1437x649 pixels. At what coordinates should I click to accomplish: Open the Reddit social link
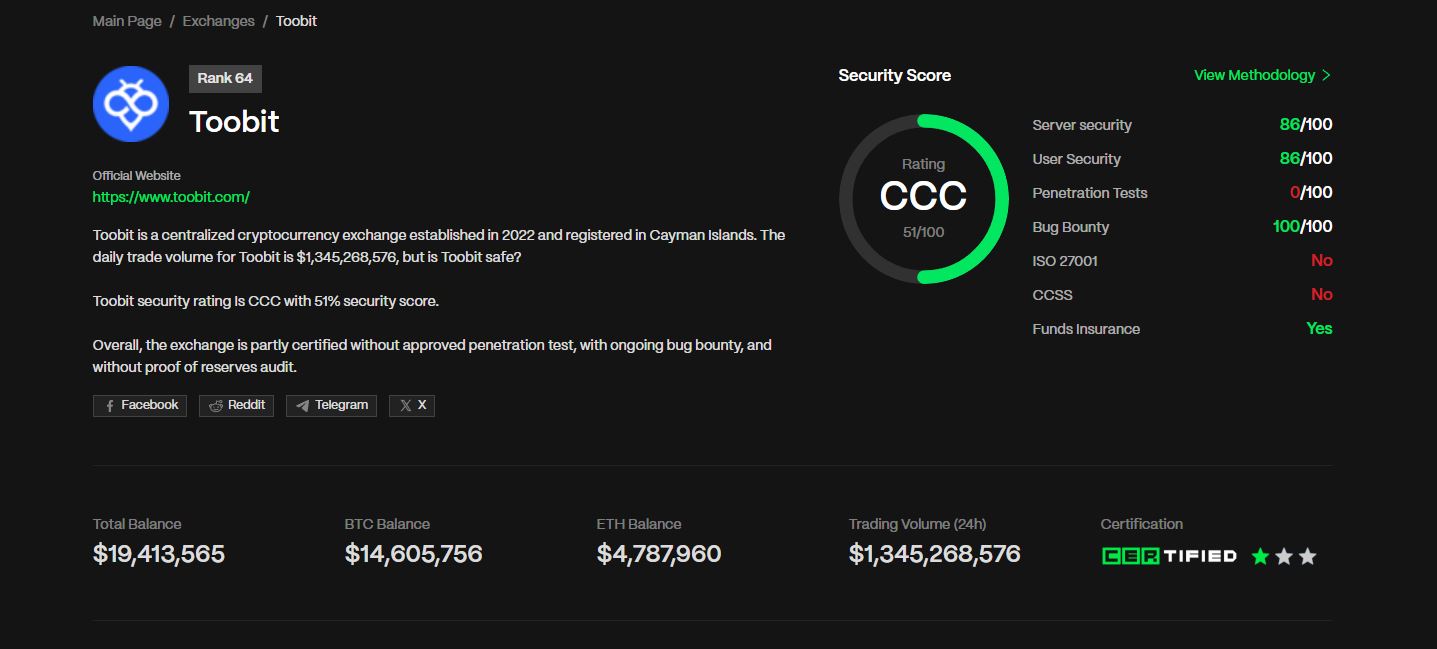236,405
